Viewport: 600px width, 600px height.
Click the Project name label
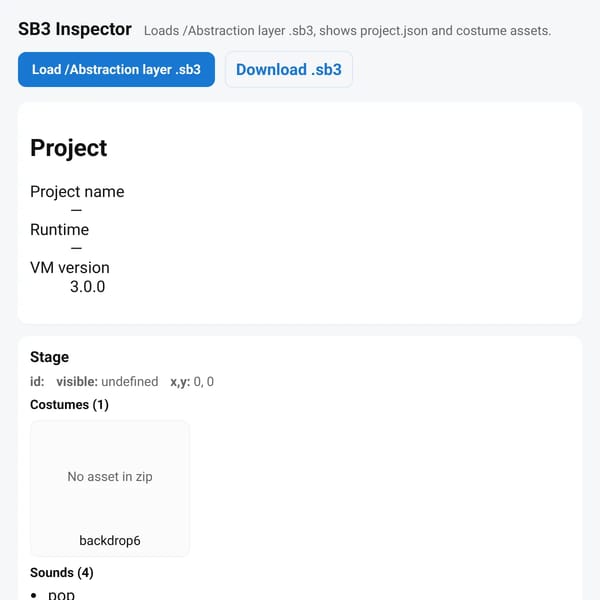click(x=77, y=192)
